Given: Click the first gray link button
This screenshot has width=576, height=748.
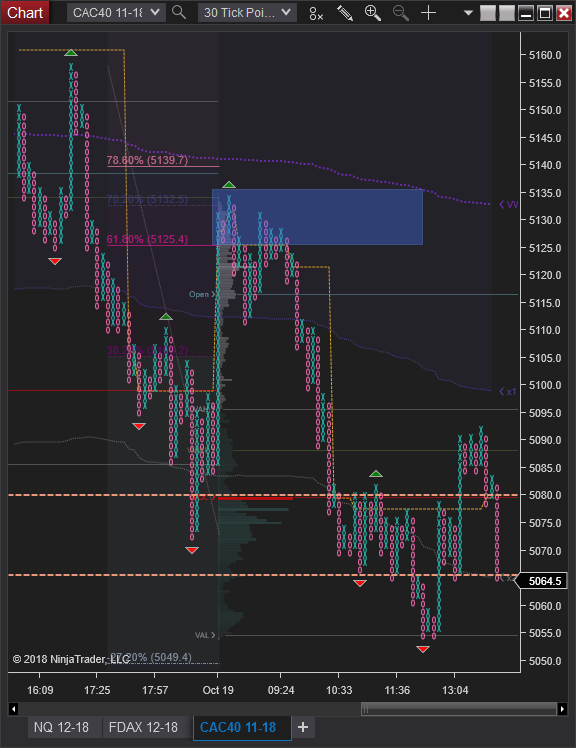Looking at the screenshot, I should click(x=487, y=13).
